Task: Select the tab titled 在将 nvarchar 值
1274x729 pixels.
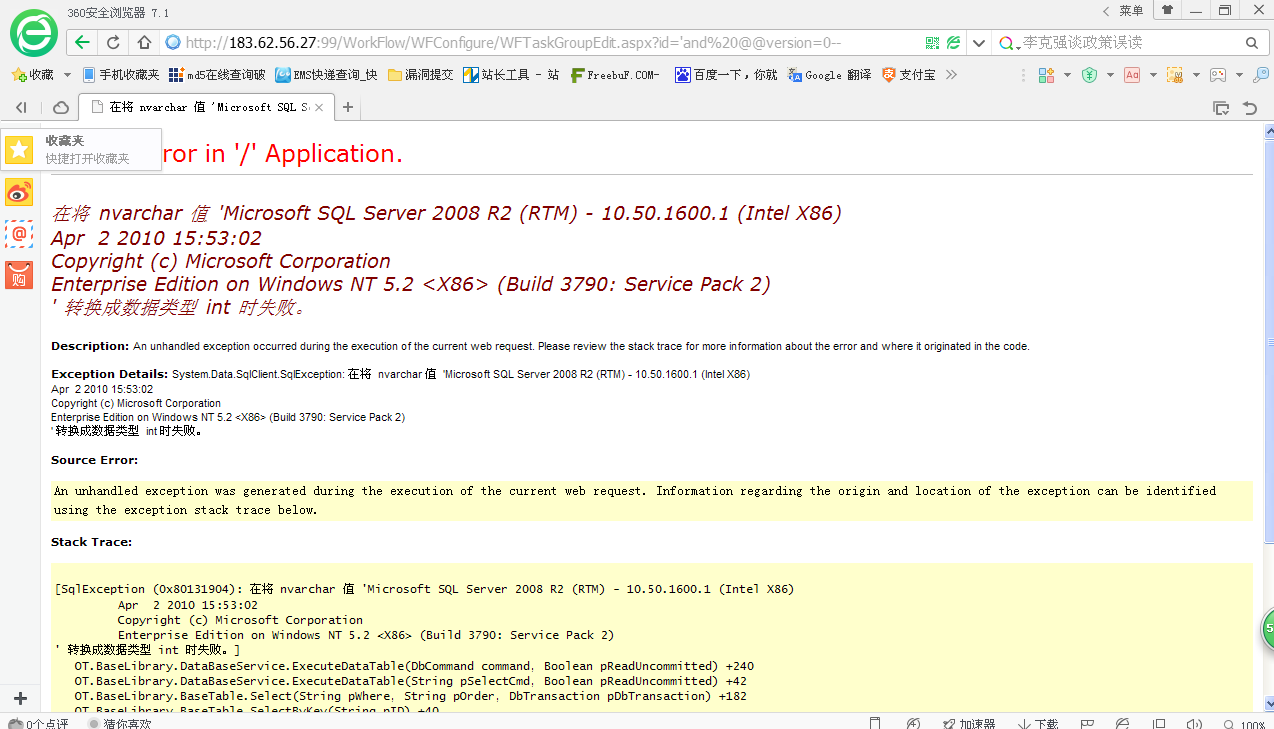Action: (205, 107)
